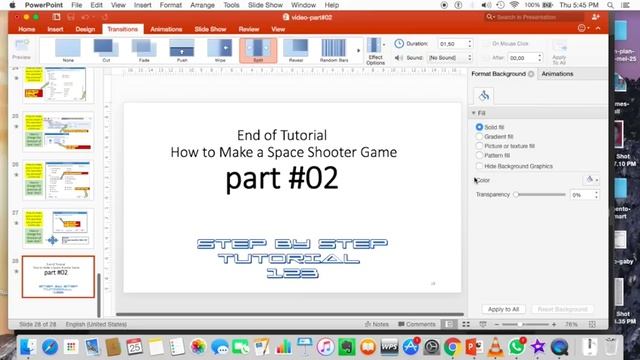The image size is (640, 360).
Task: Adjust the After time stepper
Action: [540, 58]
